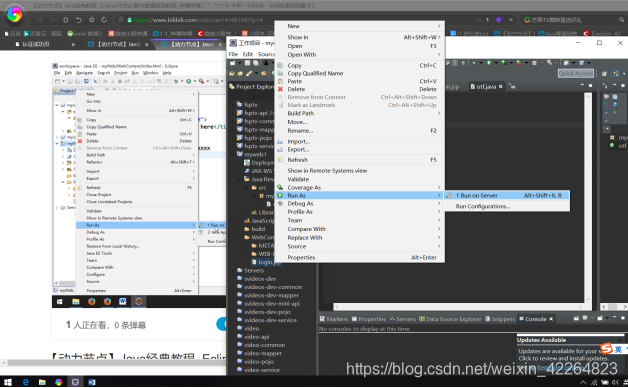Switch to the Properties tab in bottom panel
Screen dimensions: 628x388
point(368,319)
